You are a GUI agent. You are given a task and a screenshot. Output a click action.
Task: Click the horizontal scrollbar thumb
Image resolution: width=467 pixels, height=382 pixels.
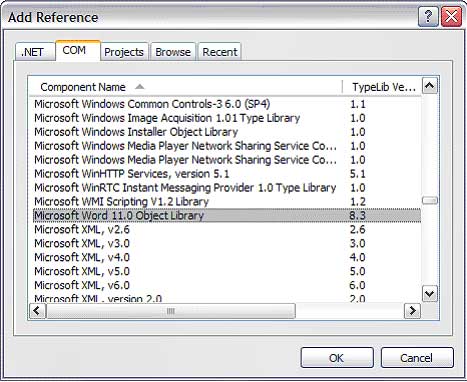171,311
